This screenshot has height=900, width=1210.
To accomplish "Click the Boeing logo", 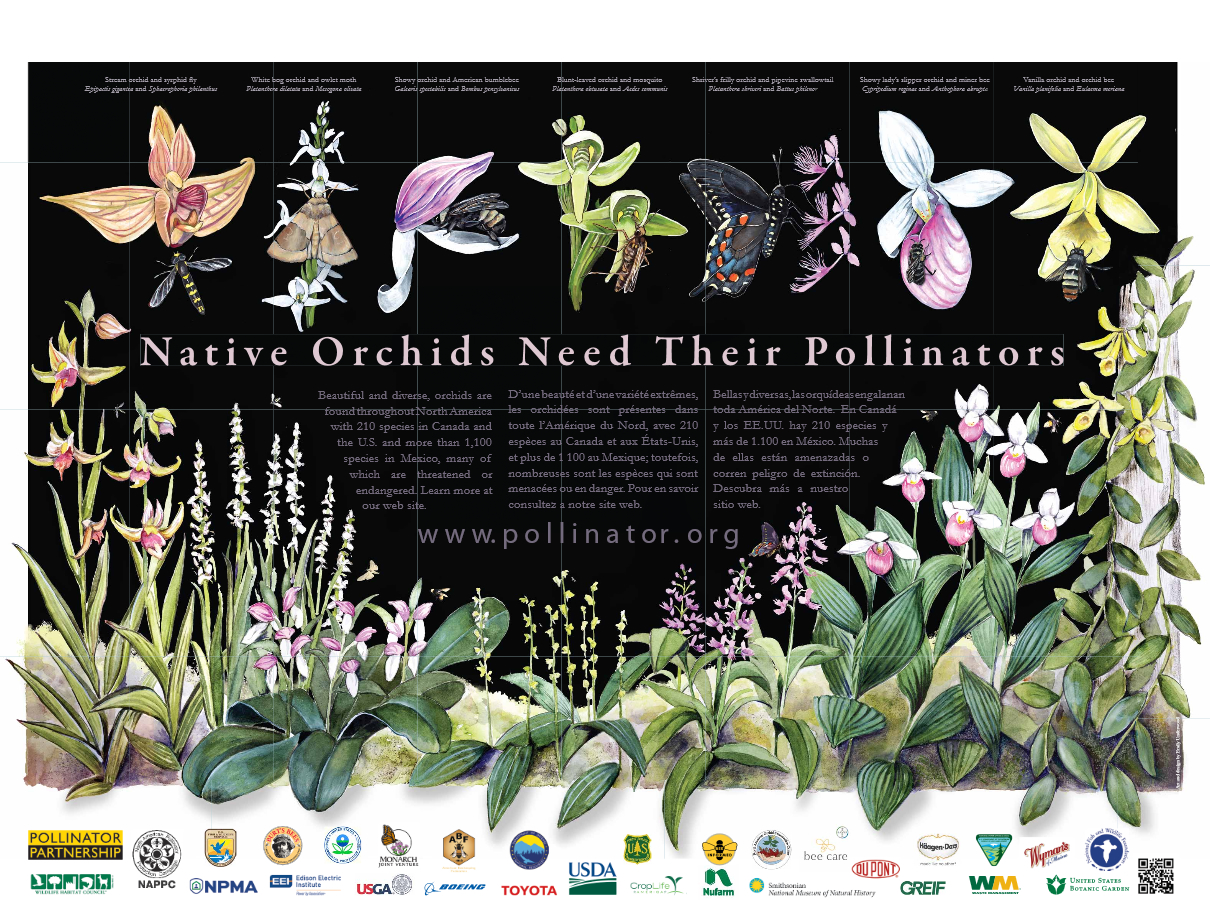I will (x=455, y=886).
